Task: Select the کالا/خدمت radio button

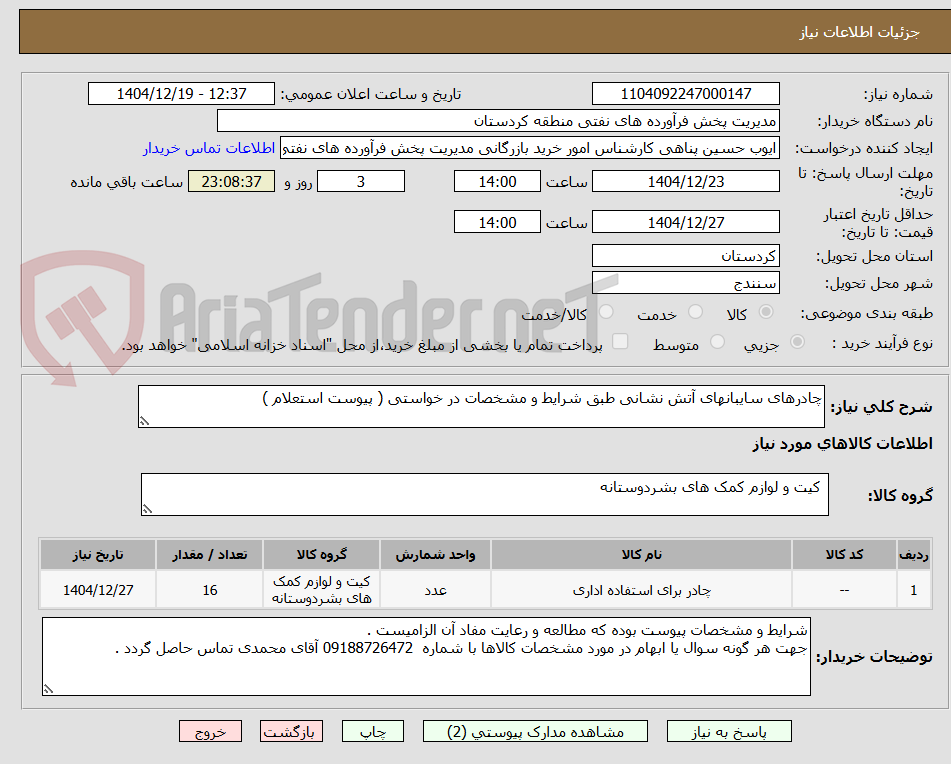Action: click(x=606, y=312)
